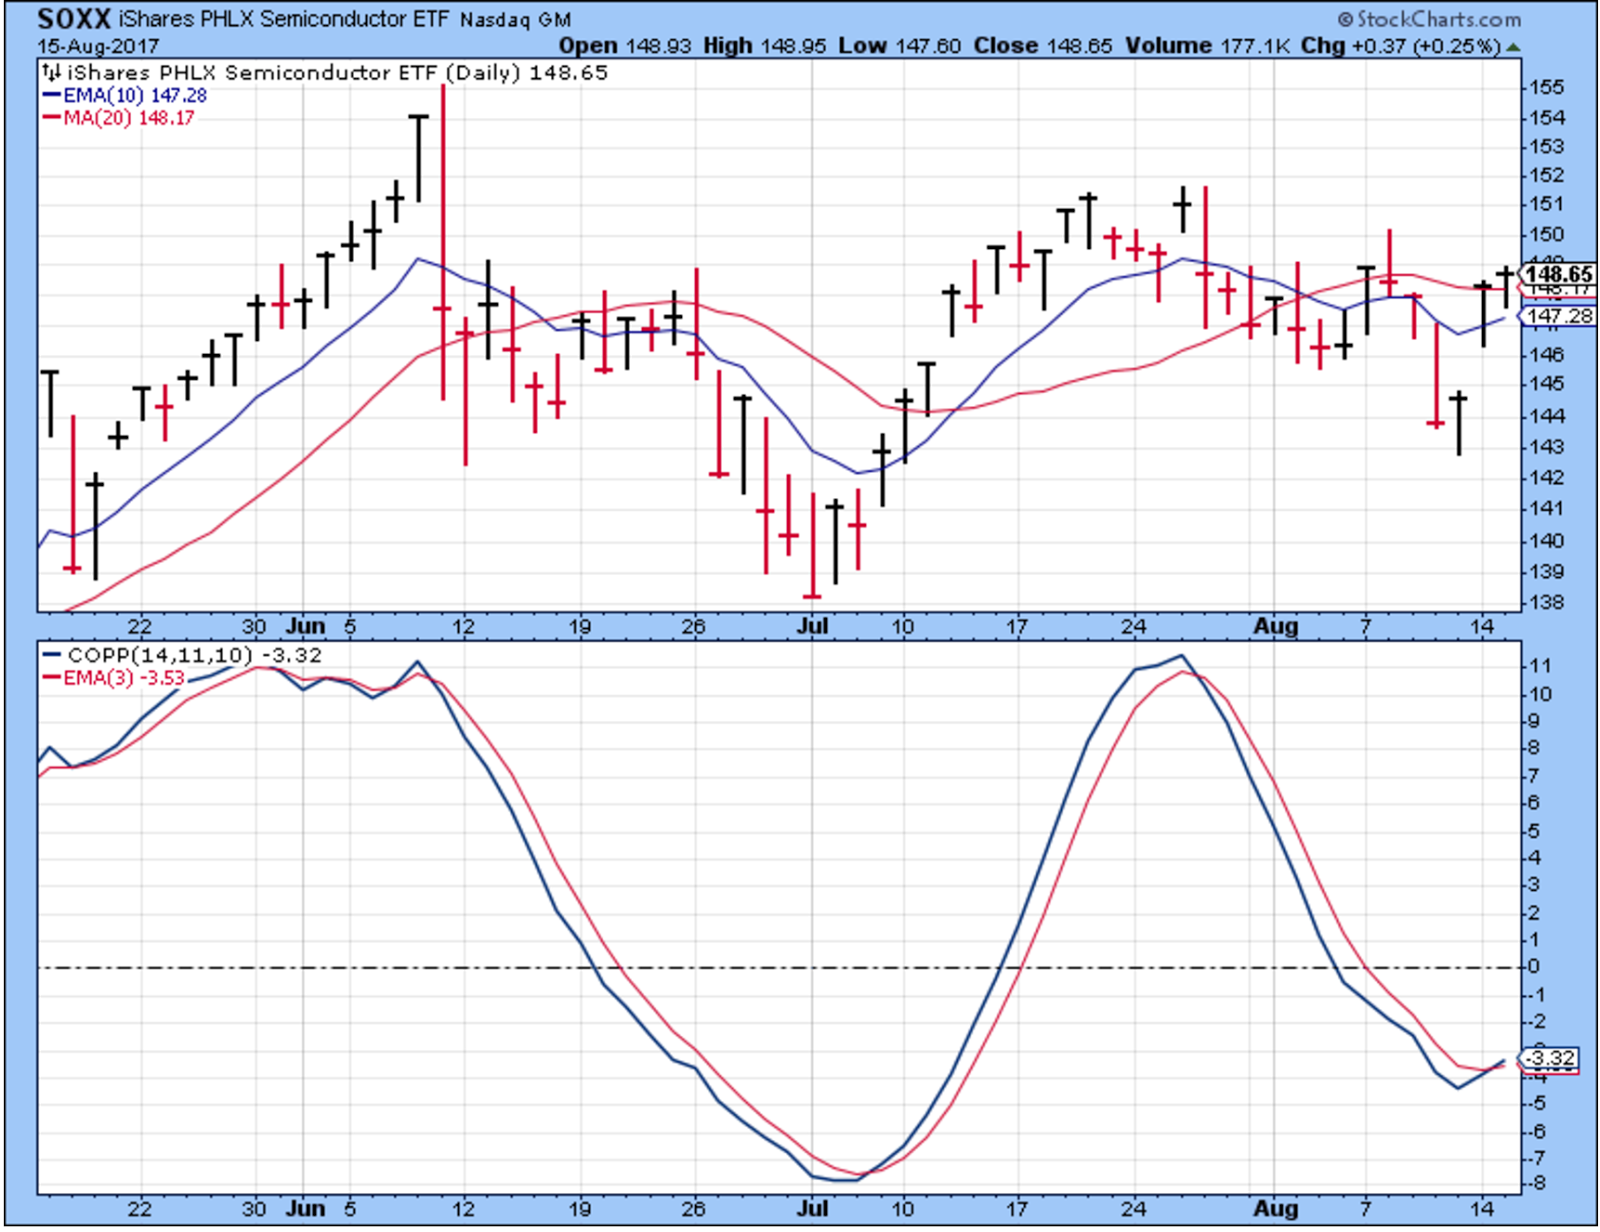The width and height of the screenshot is (1600, 1232).
Task: Click the '30' date label under the price chart
Action: pos(254,627)
